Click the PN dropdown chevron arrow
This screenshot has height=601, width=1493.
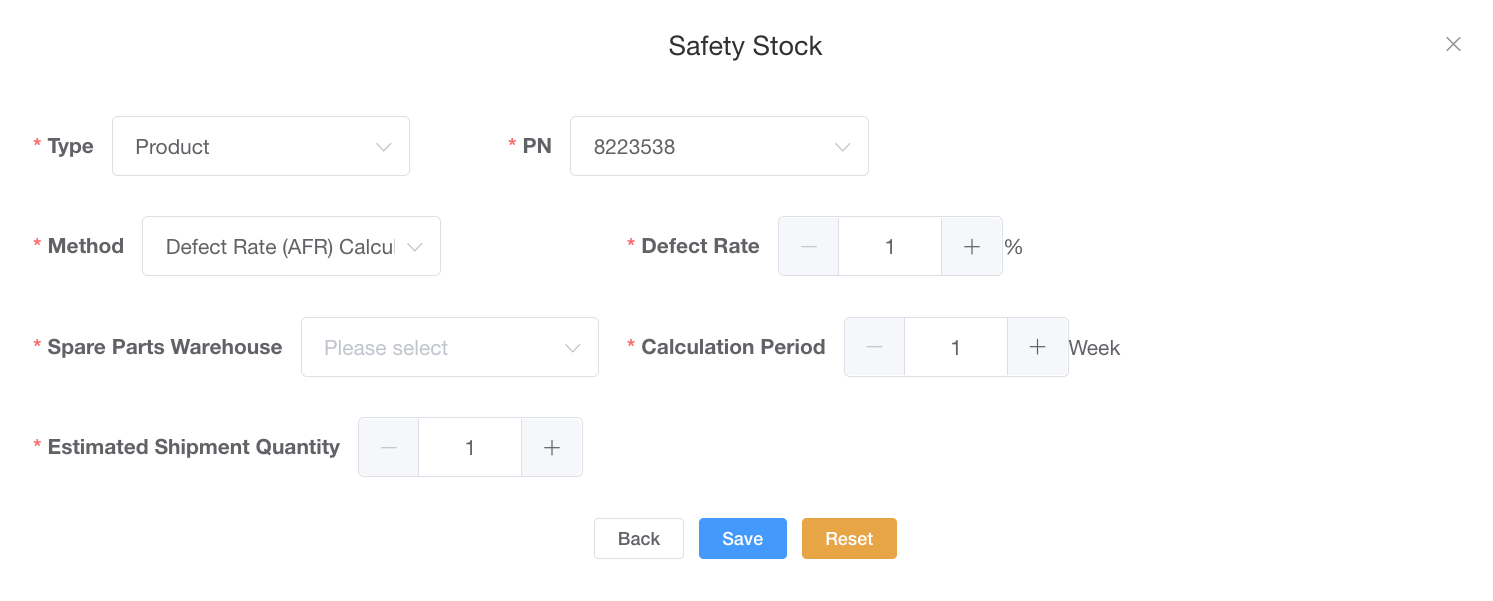click(x=842, y=147)
